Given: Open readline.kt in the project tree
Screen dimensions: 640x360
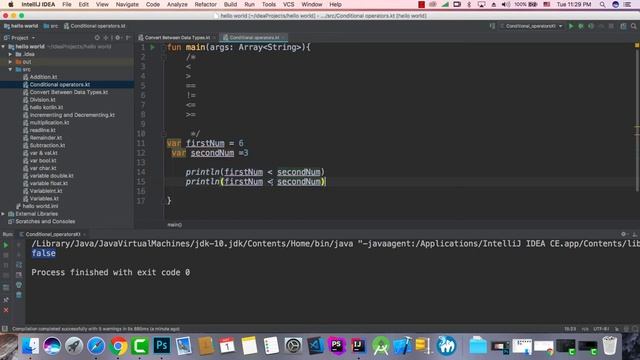Looking at the screenshot, I should point(42,131).
